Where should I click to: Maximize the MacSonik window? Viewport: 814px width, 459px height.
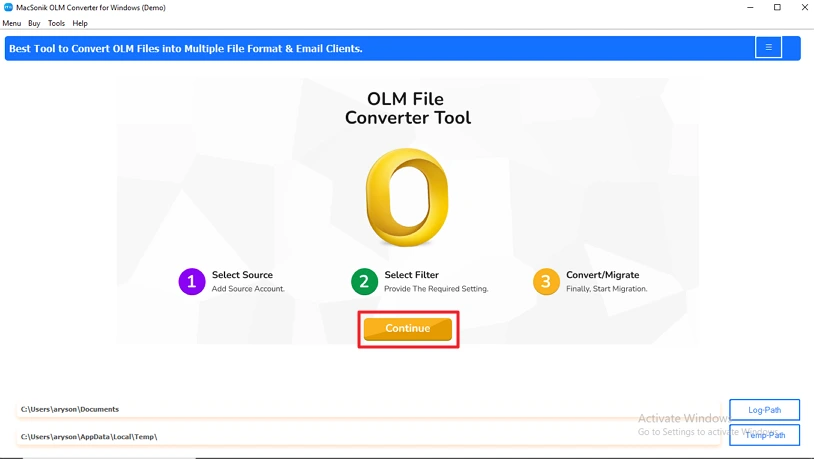(777, 7)
